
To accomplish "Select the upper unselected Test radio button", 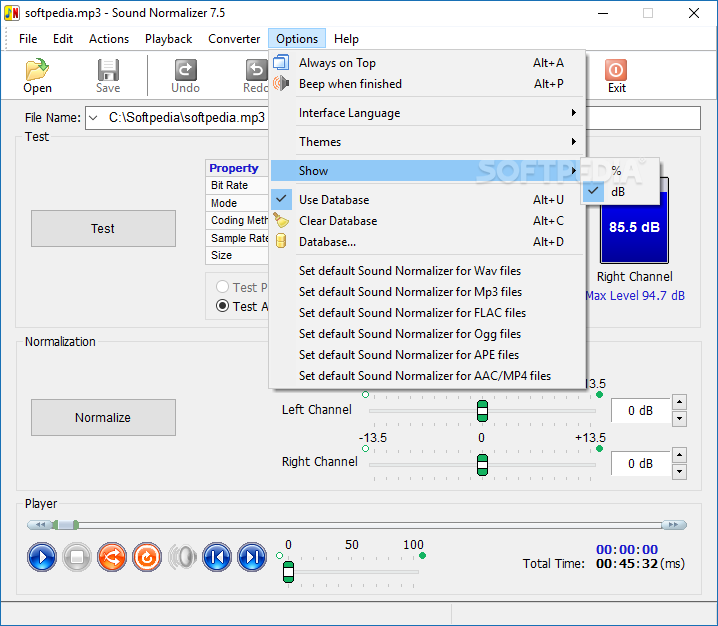I will click(x=223, y=287).
